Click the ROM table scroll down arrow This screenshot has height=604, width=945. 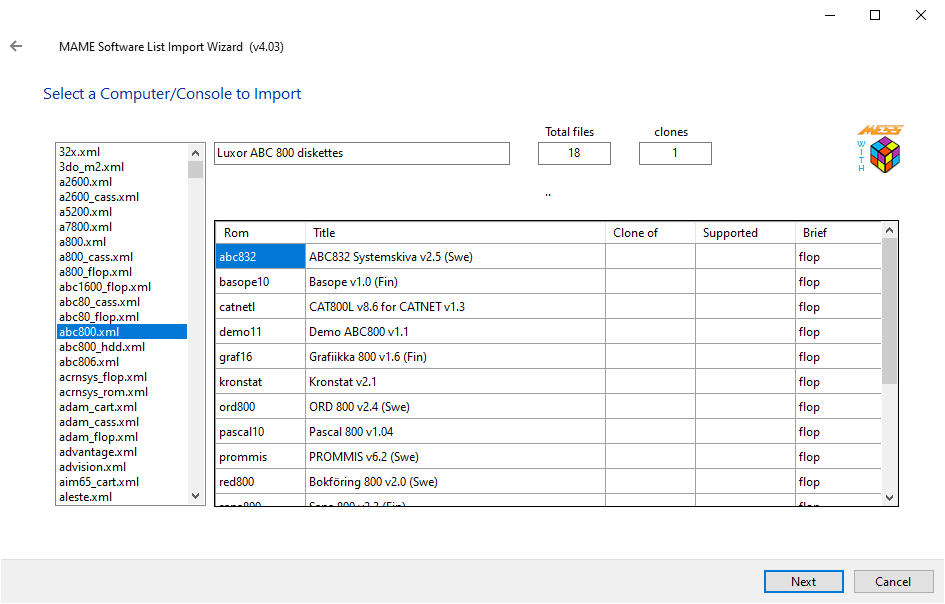point(890,497)
